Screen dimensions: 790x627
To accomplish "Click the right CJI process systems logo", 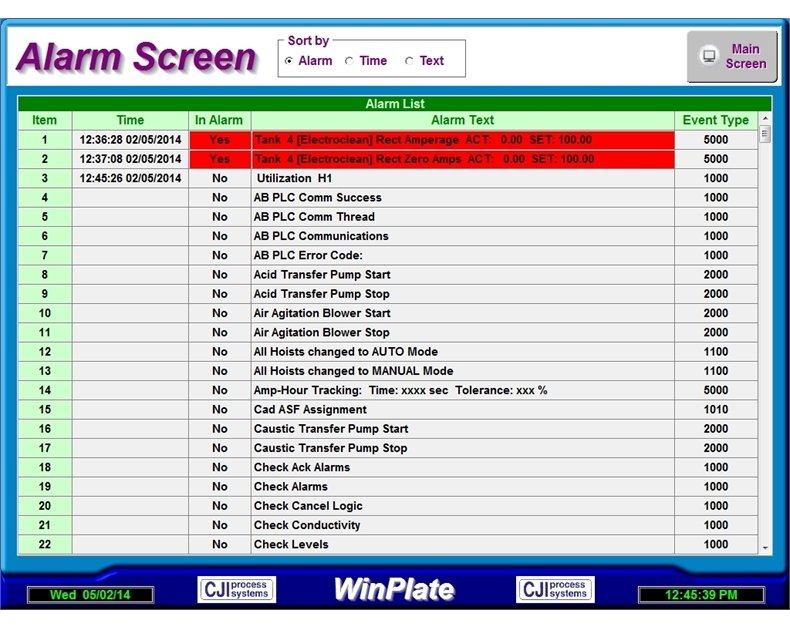I will (x=555, y=590).
